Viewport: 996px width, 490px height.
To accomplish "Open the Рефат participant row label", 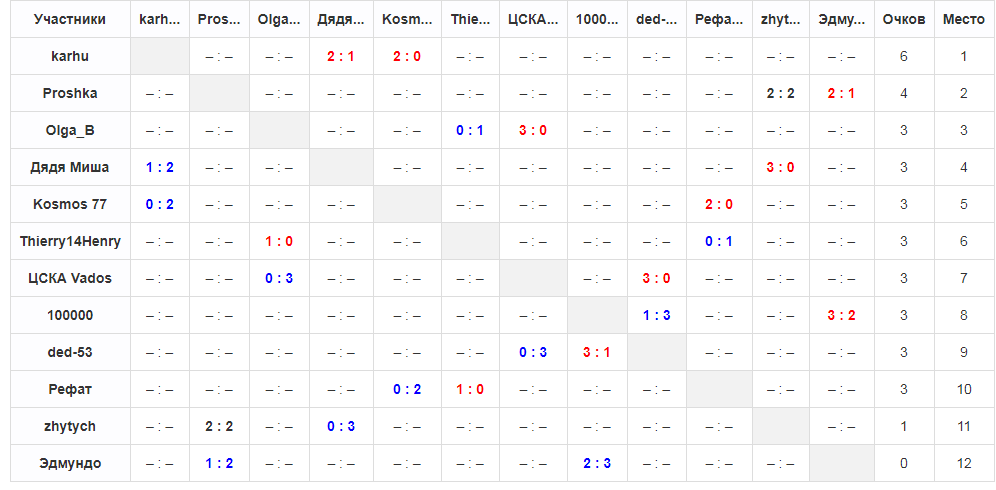I will pyautogui.click(x=70, y=389).
